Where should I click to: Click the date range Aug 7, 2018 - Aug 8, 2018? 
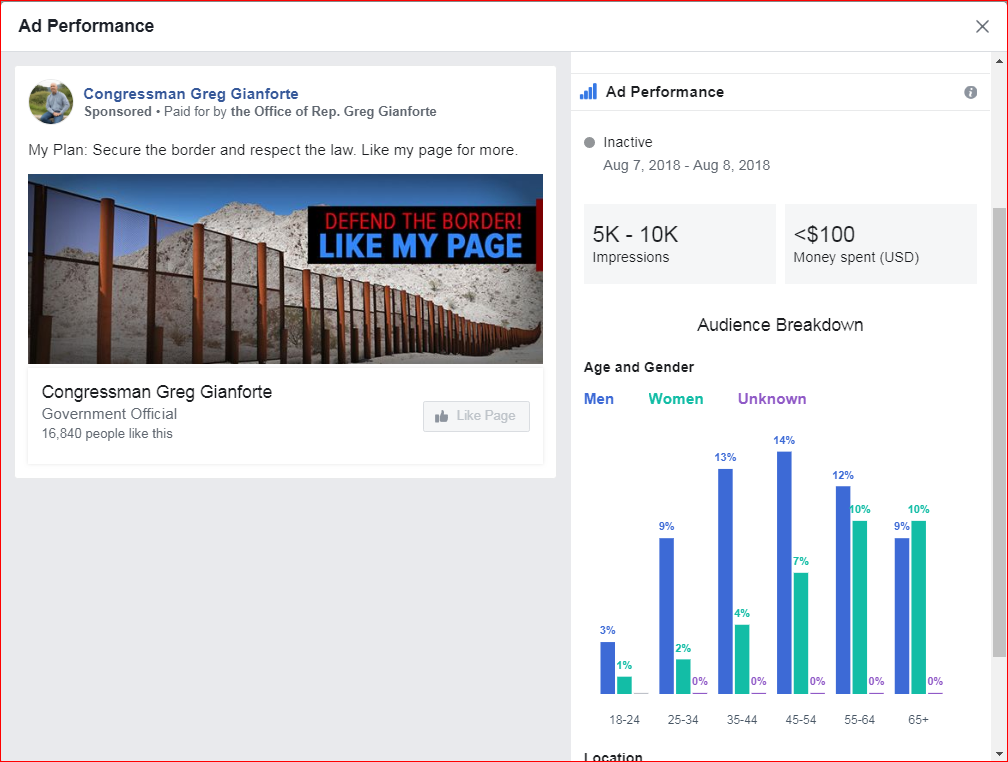686,165
